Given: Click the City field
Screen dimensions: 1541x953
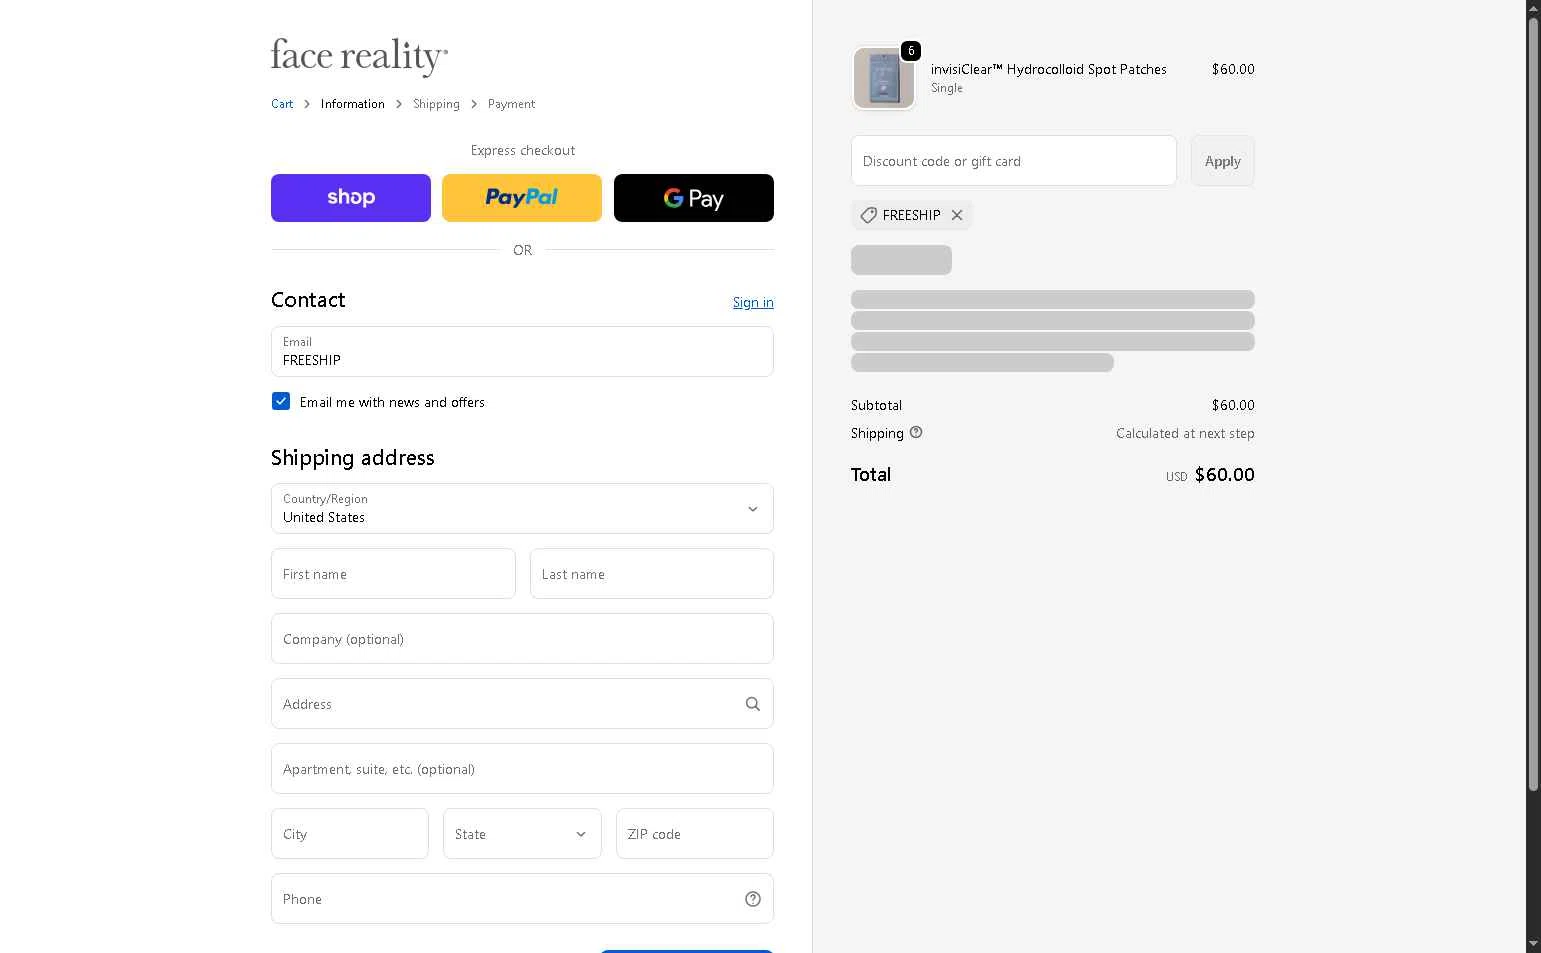Looking at the screenshot, I should [350, 834].
